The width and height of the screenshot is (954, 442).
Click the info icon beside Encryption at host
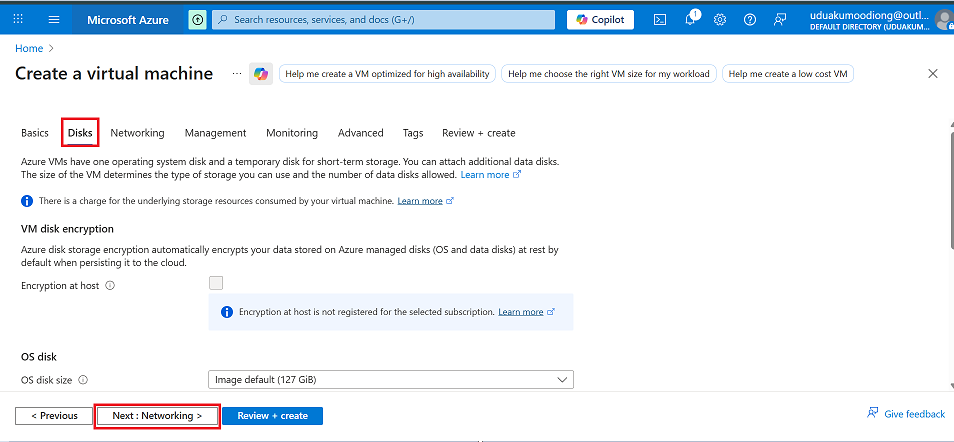click(110, 286)
